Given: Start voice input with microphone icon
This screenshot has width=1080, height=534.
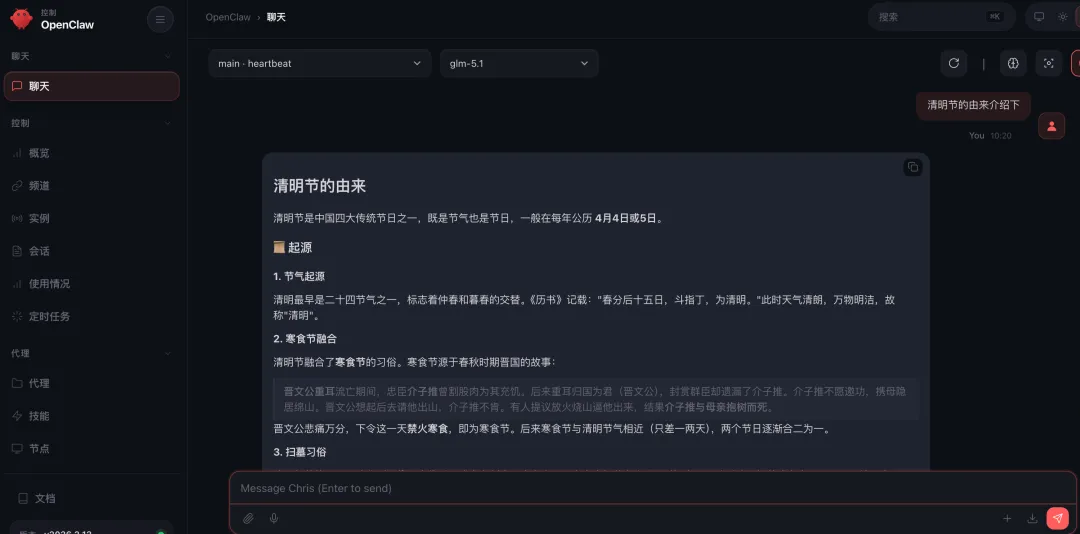Looking at the screenshot, I should pyautogui.click(x=274, y=518).
